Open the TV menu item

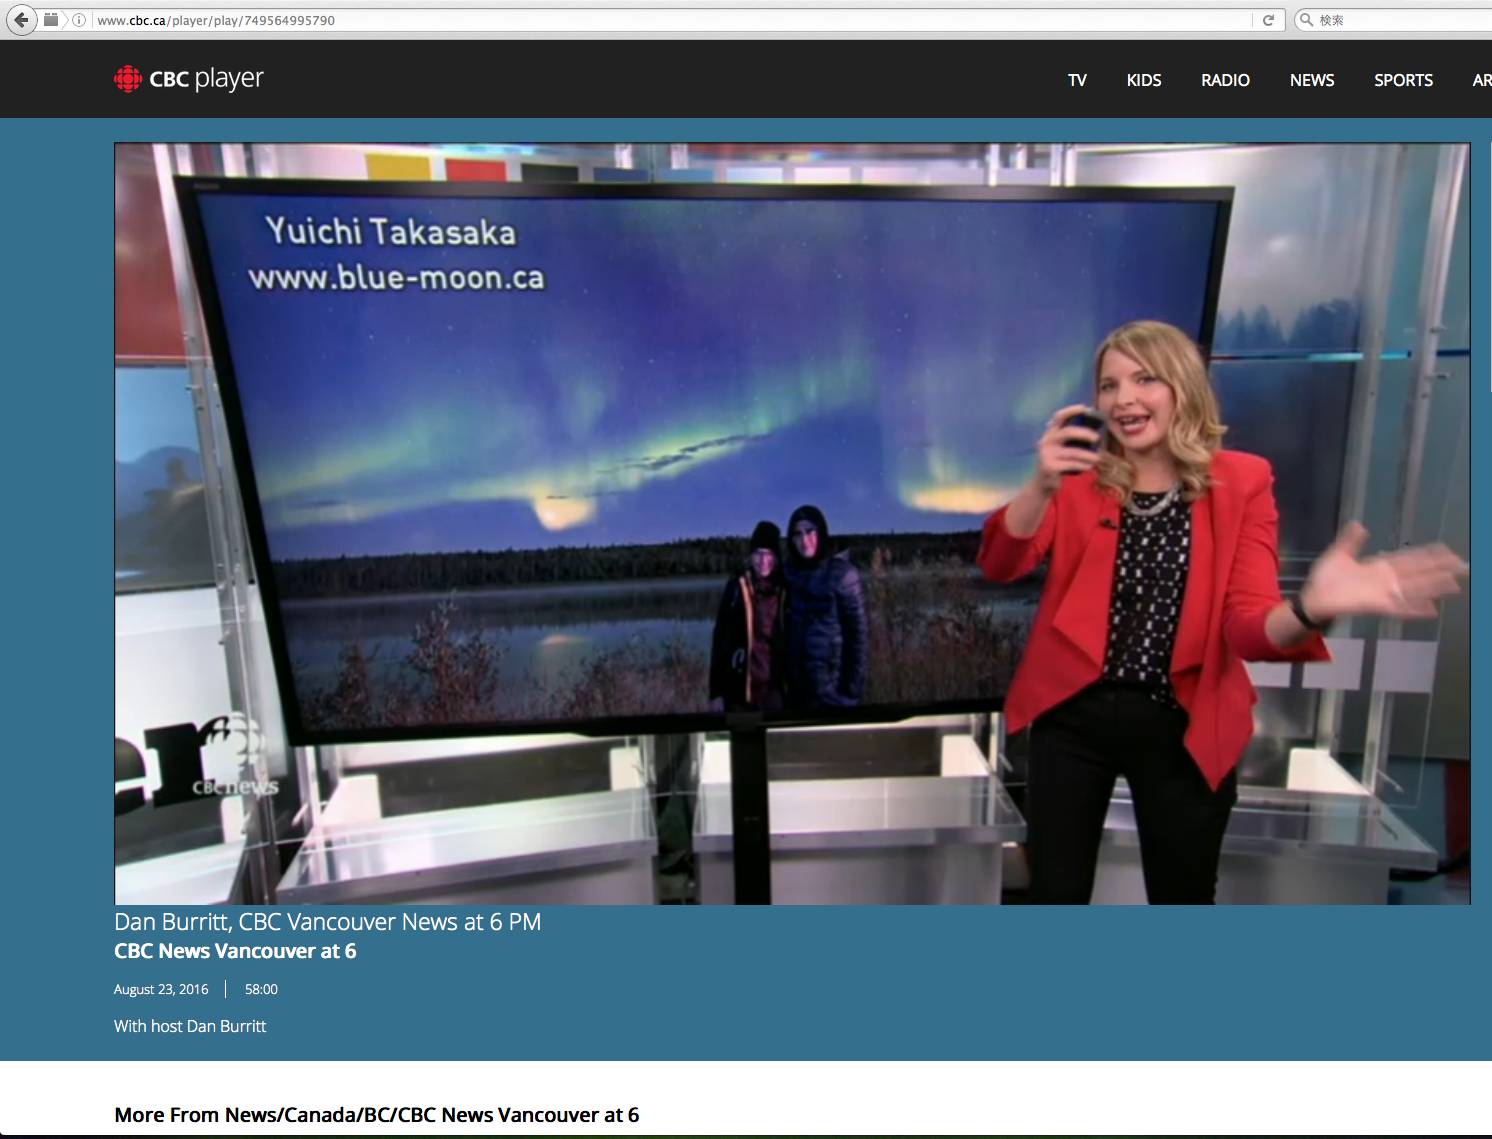(1077, 80)
